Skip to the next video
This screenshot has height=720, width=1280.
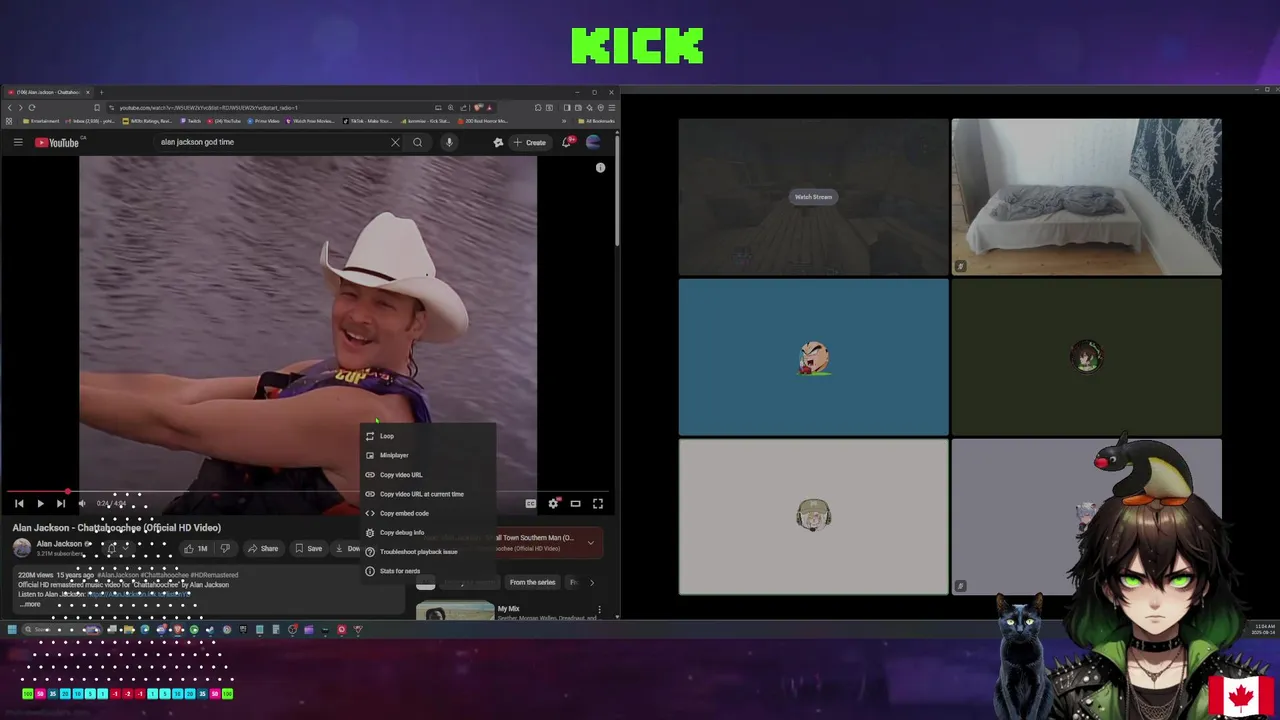coord(61,504)
